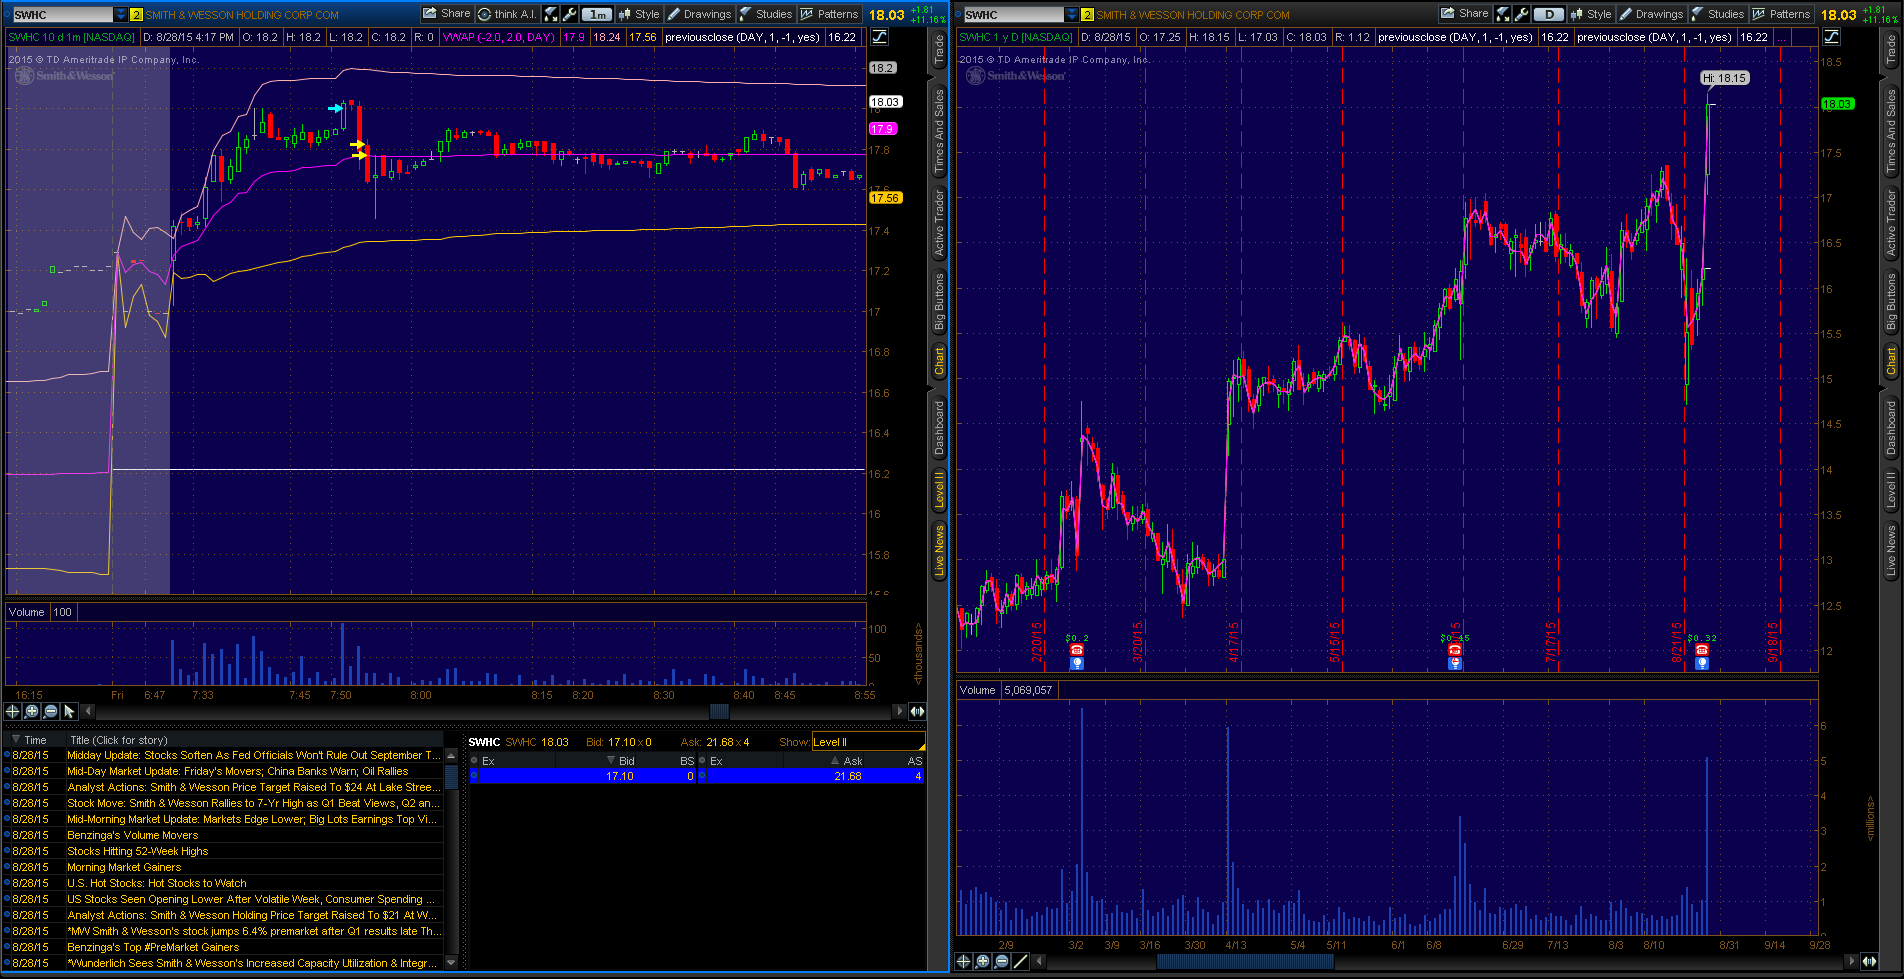This screenshot has height=979, width=1904.
Task: Zoom in on the left chart
Action: 32,711
